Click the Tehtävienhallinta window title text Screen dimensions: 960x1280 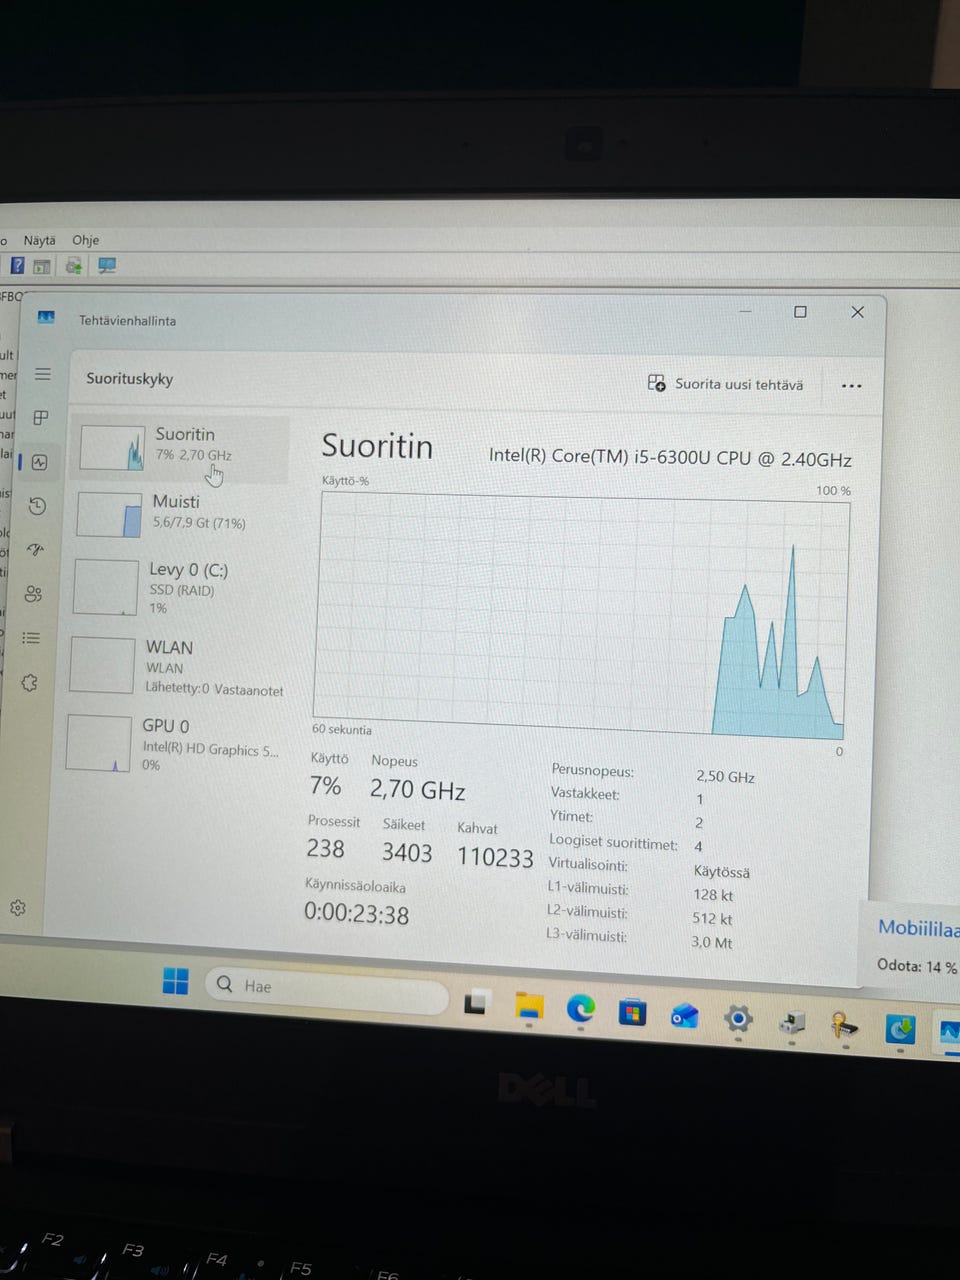click(127, 320)
